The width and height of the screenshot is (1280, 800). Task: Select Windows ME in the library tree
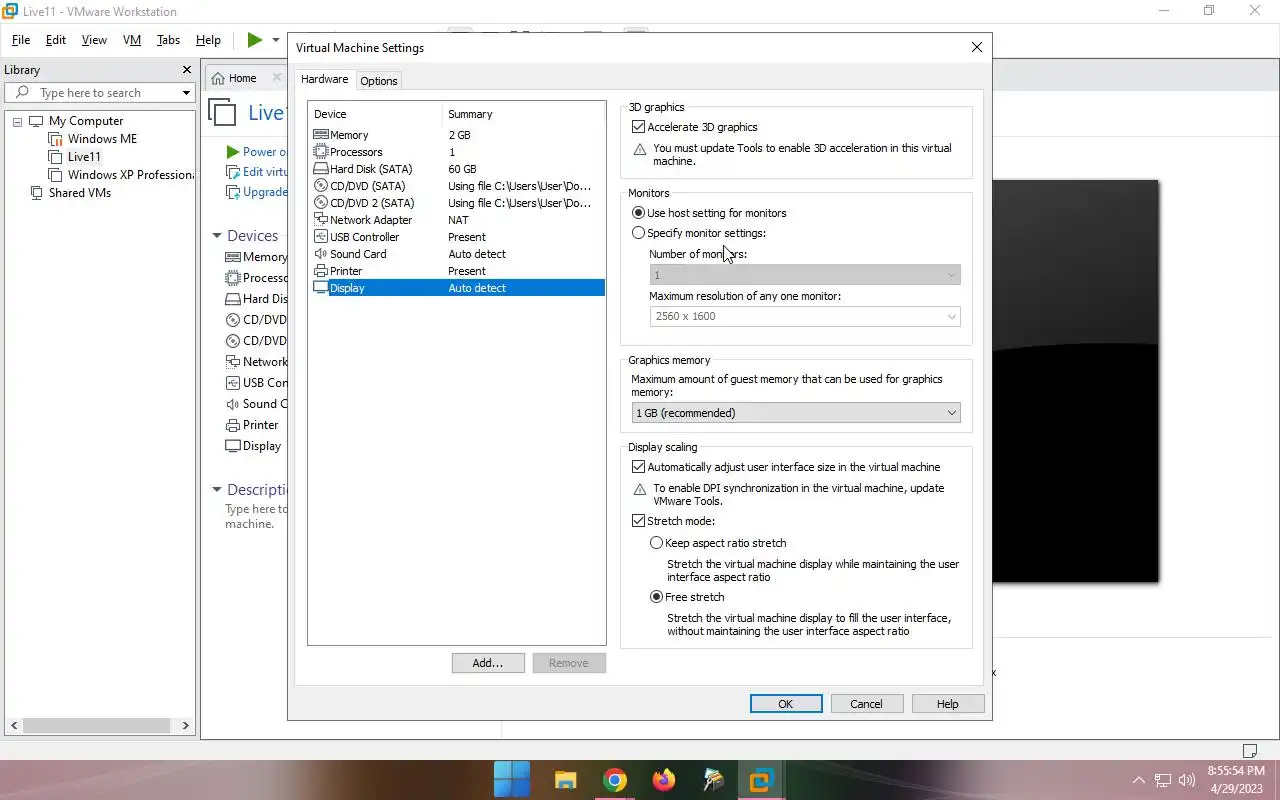[x=102, y=139]
